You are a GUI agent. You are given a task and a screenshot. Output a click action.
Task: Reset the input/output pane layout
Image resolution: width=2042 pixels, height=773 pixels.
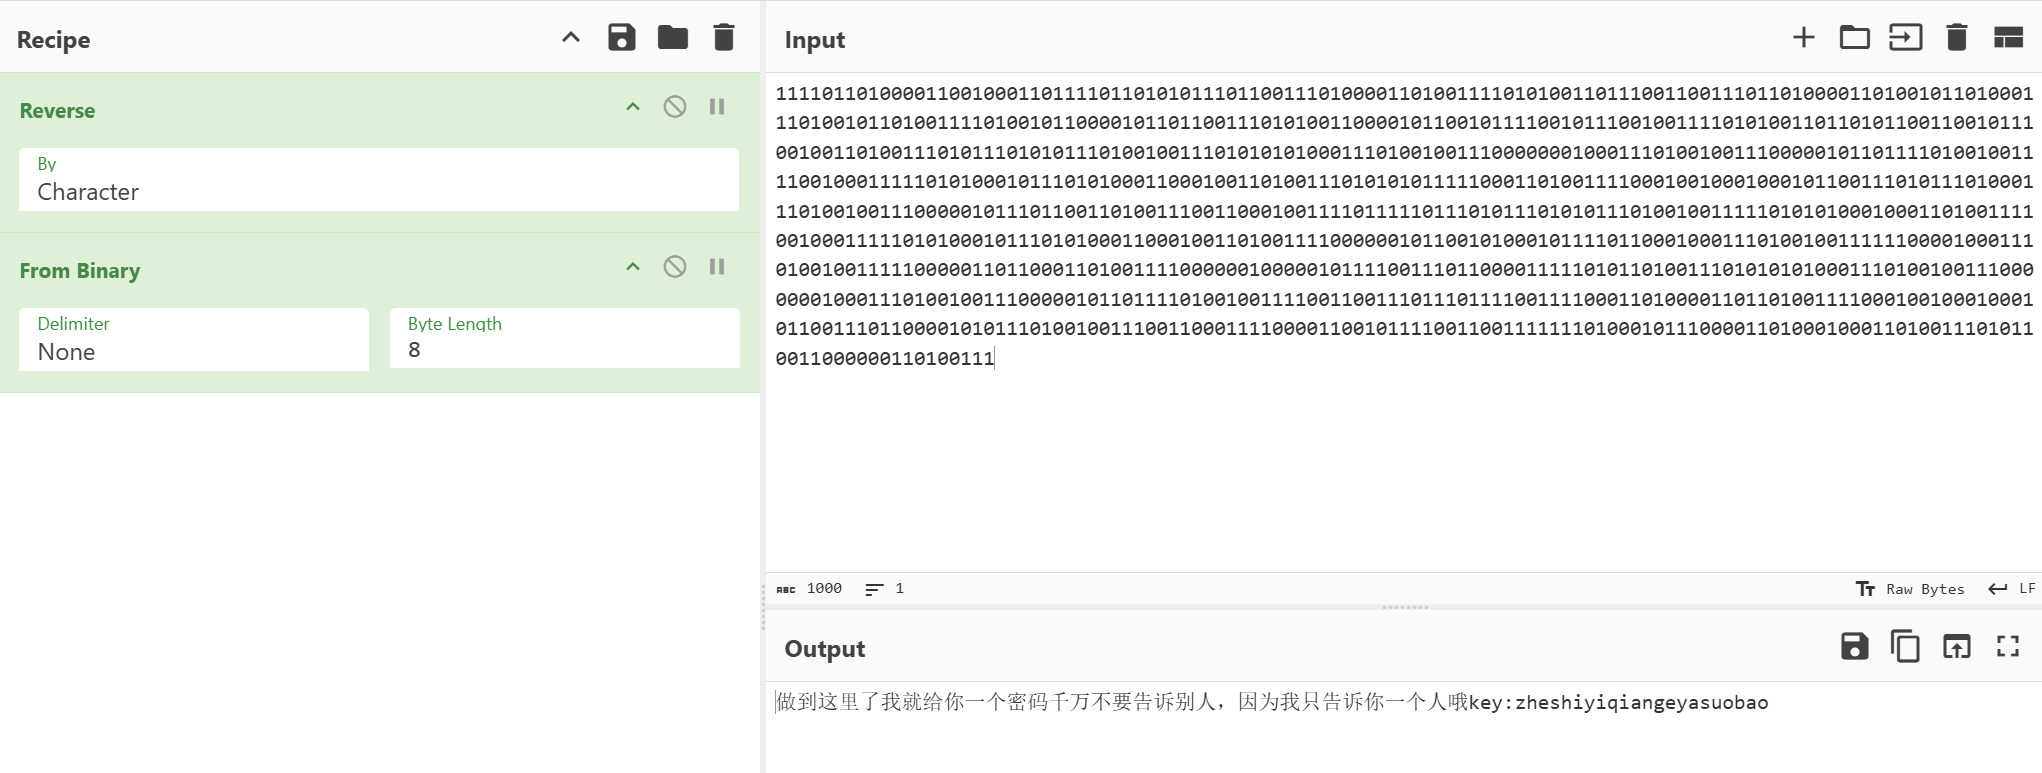(x=2008, y=38)
